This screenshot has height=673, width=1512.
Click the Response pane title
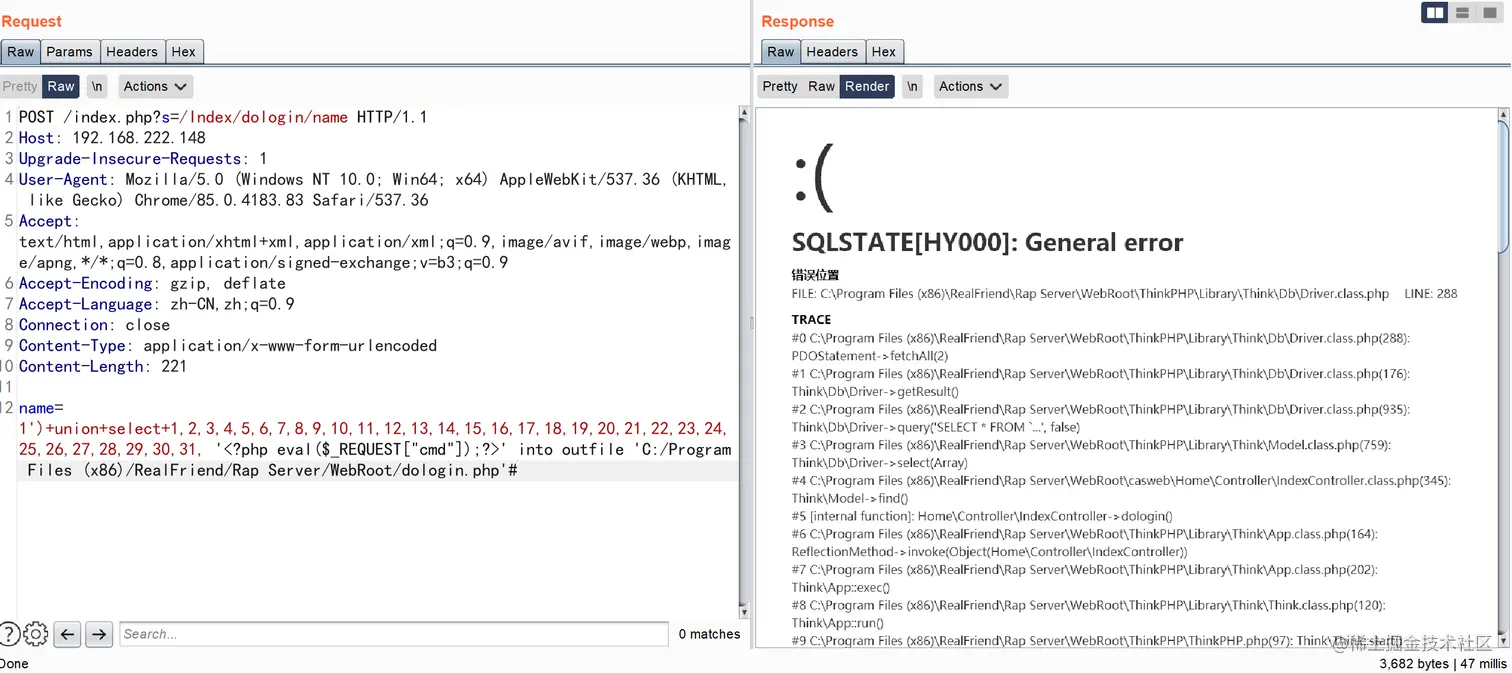pyautogui.click(x=797, y=21)
